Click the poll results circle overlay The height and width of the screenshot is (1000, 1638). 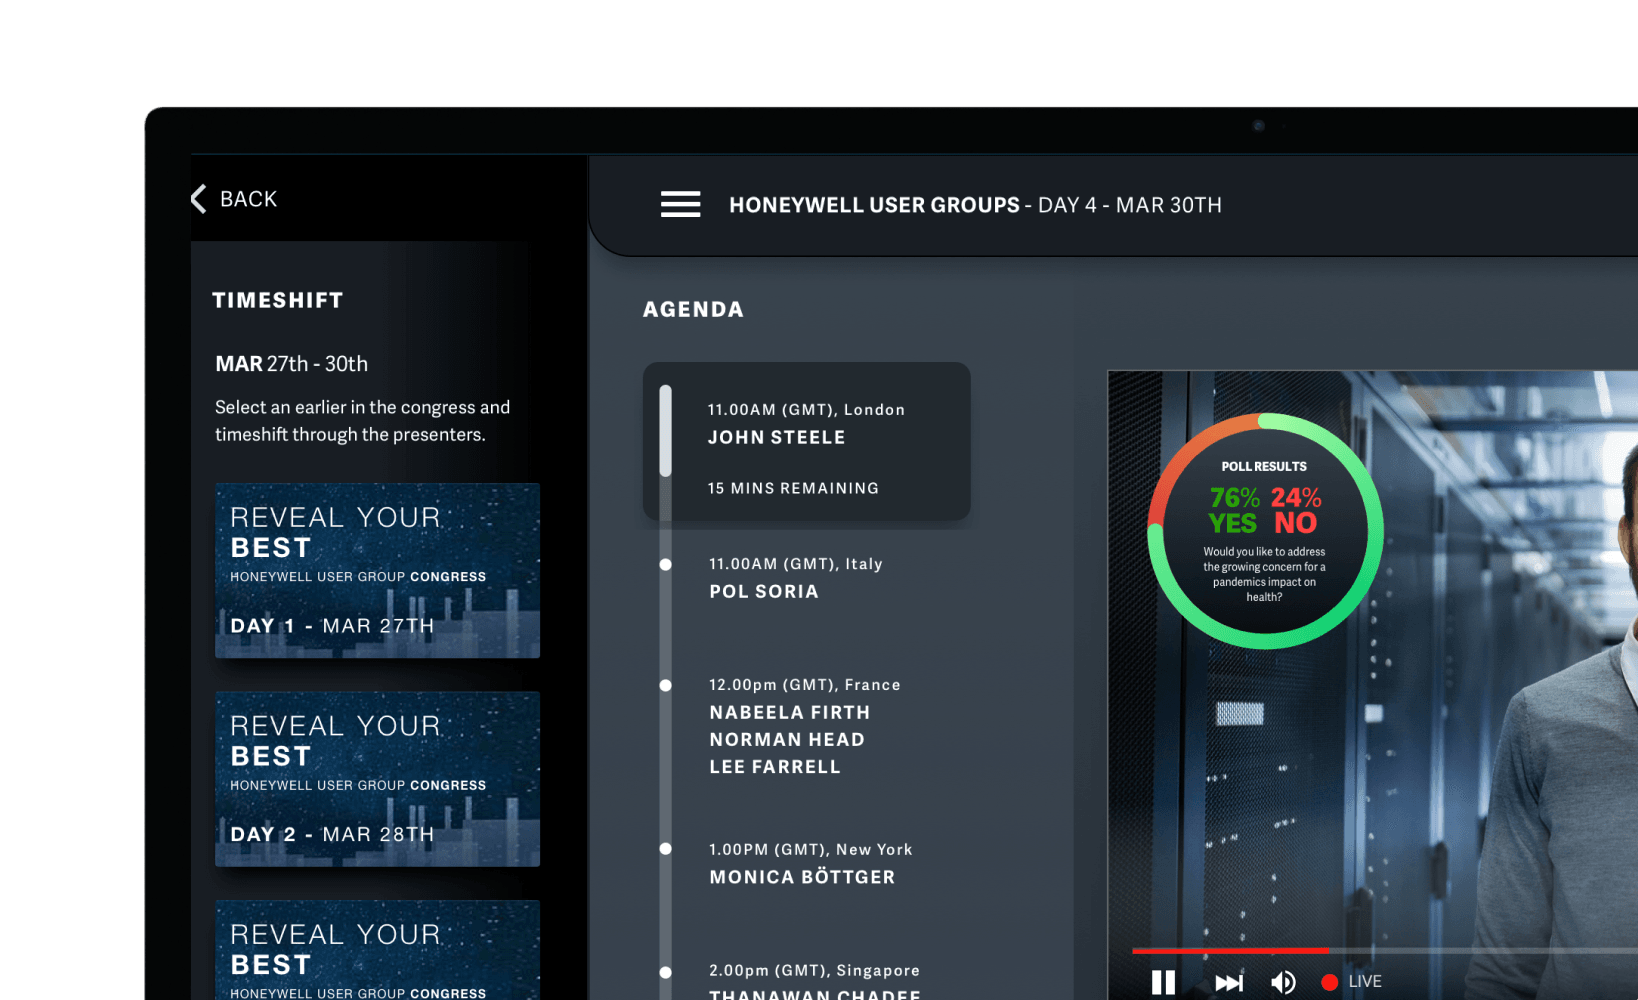click(x=1265, y=531)
